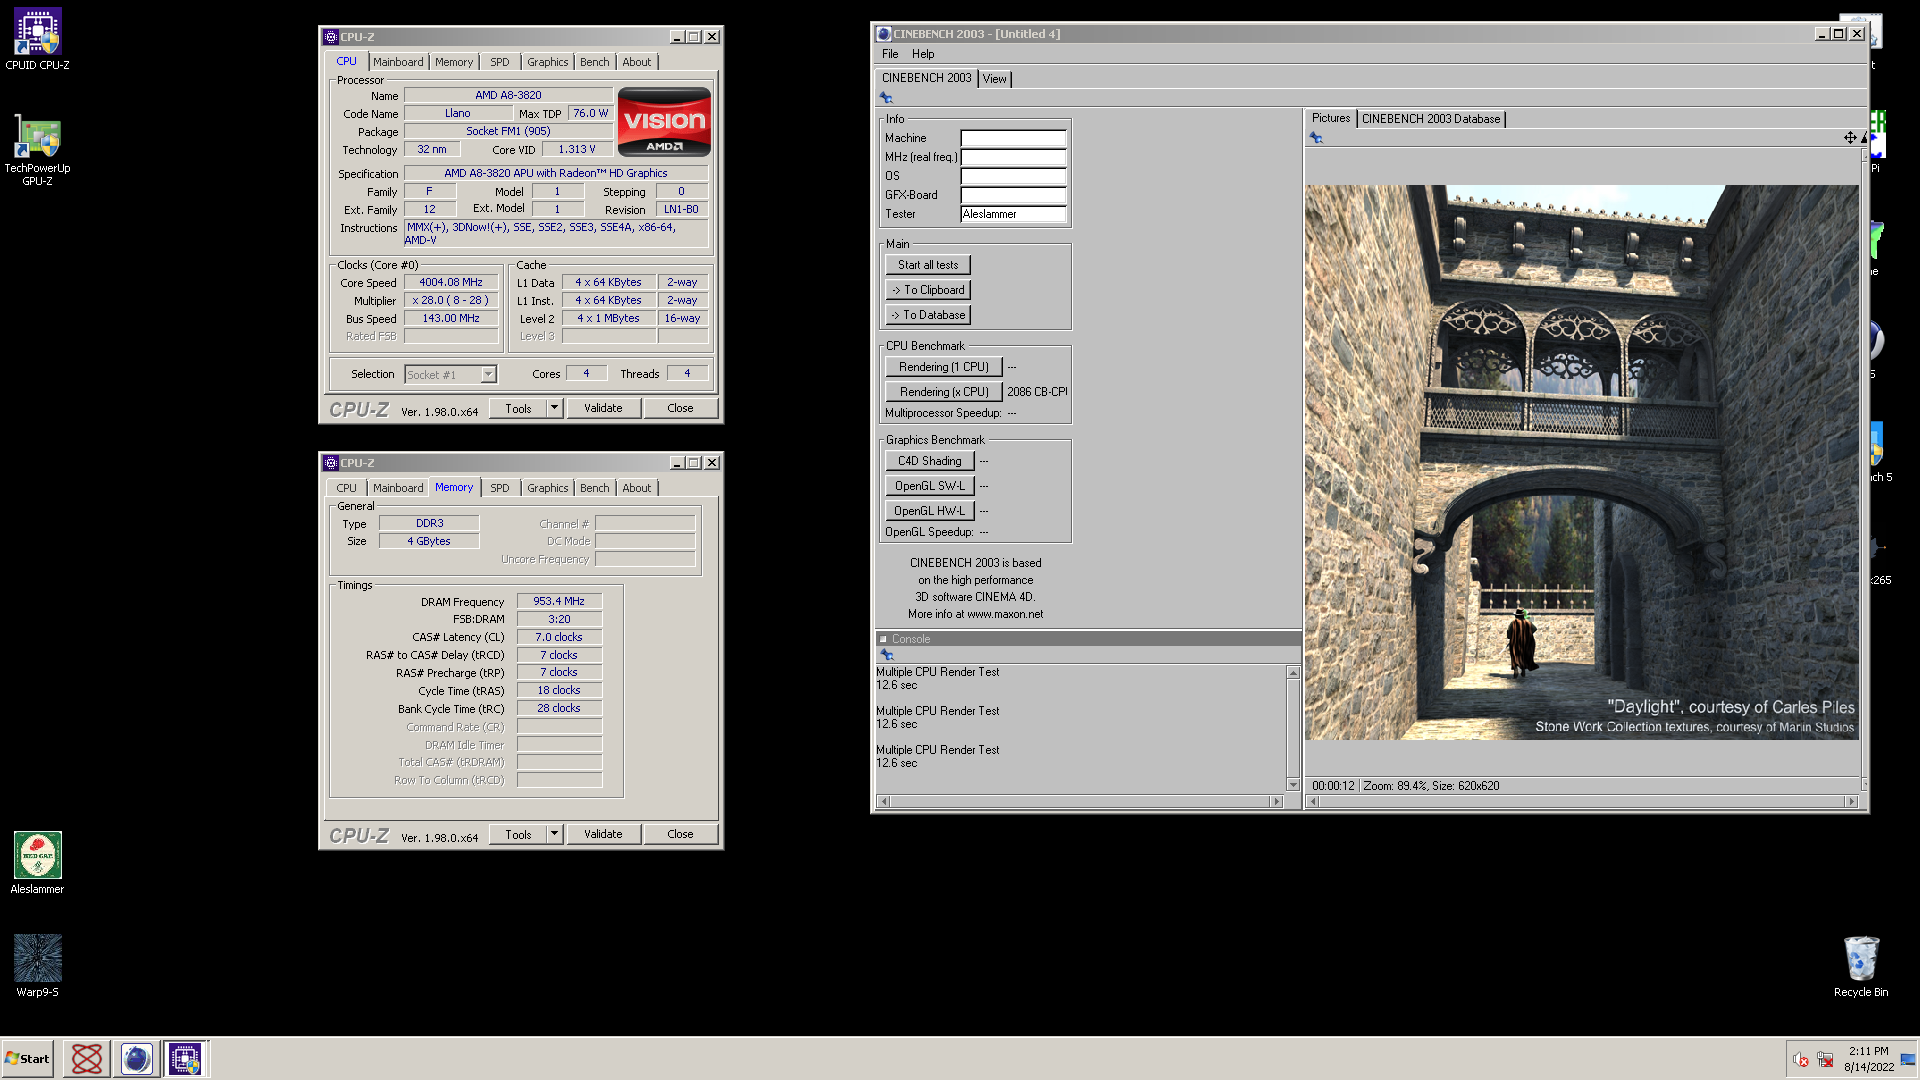This screenshot has height=1080, width=1920.
Task: Select the Pictures tab in Cinebench
Action: click(1330, 118)
